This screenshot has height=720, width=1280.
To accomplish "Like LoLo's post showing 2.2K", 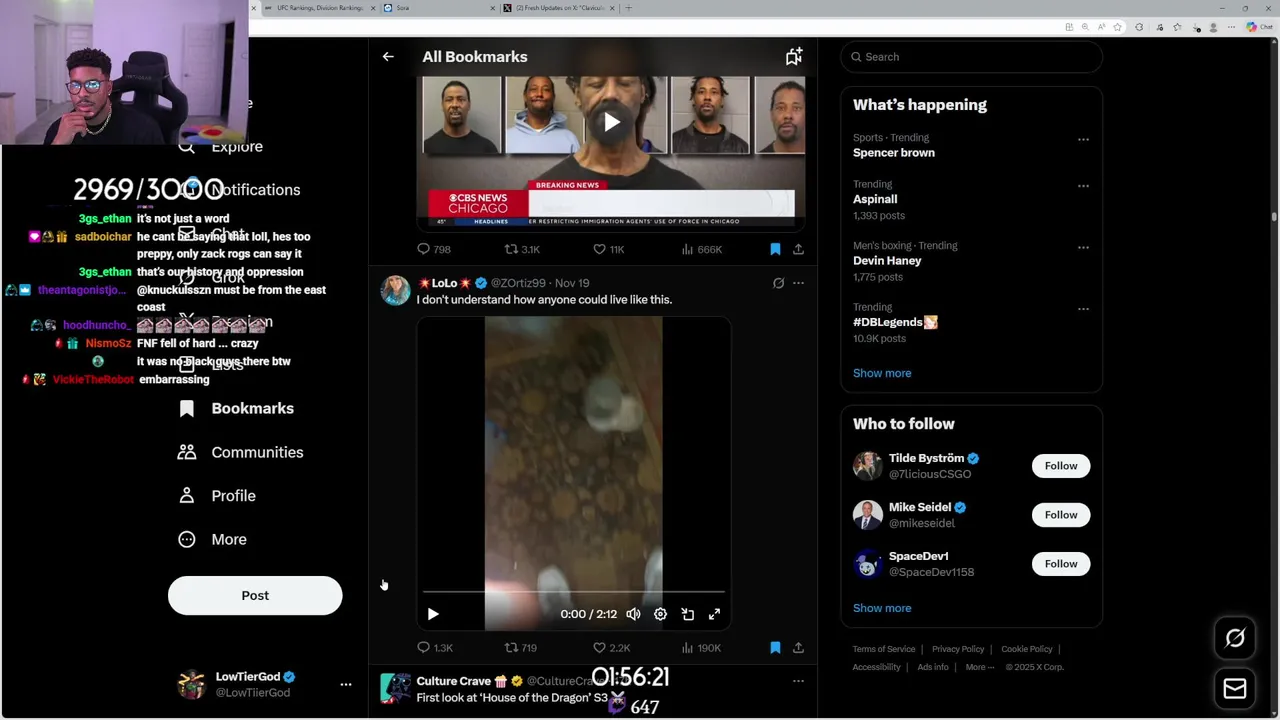I will pyautogui.click(x=611, y=648).
